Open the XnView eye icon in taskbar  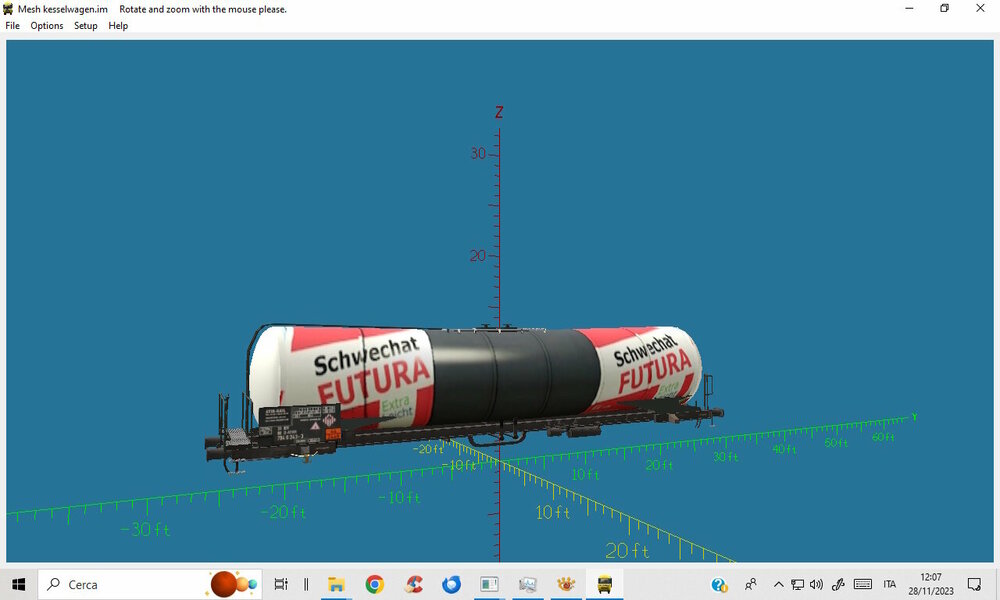[566, 584]
